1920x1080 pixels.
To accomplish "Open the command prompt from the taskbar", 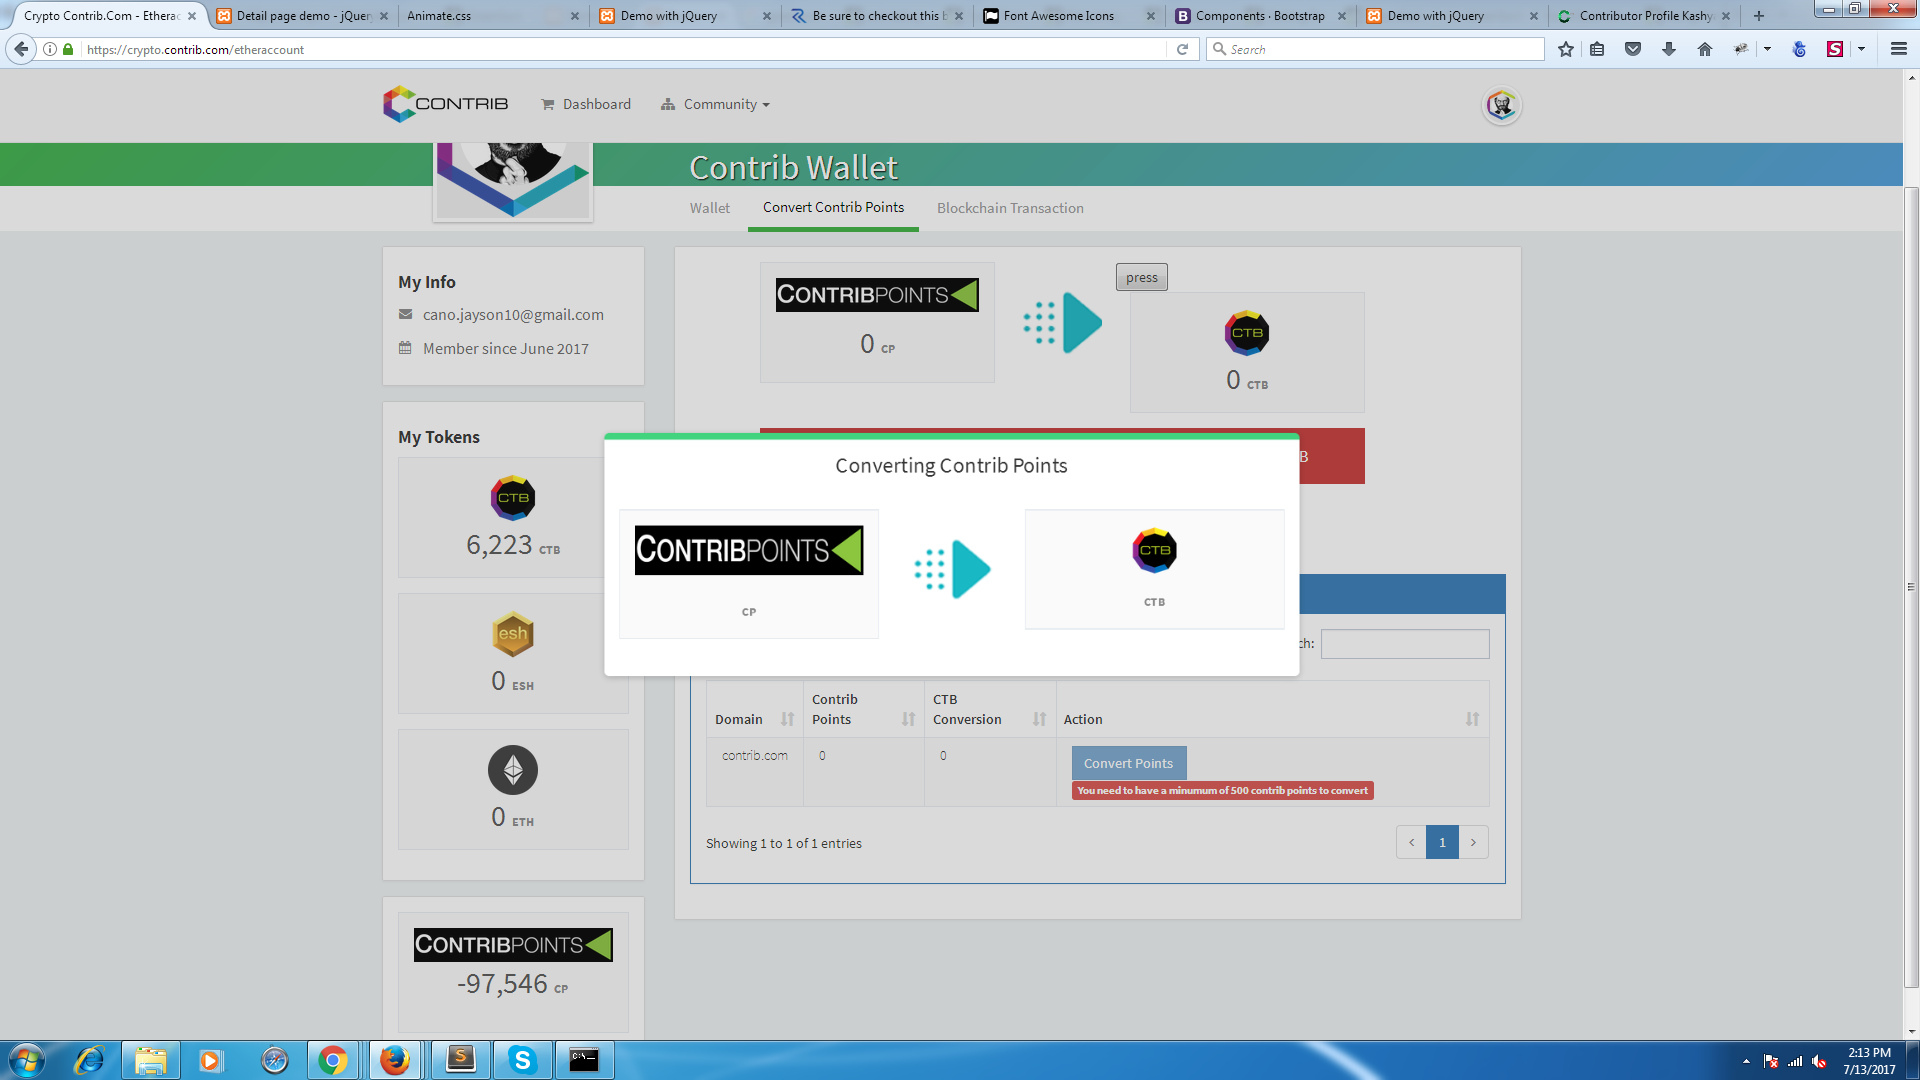I will tap(584, 1060).
